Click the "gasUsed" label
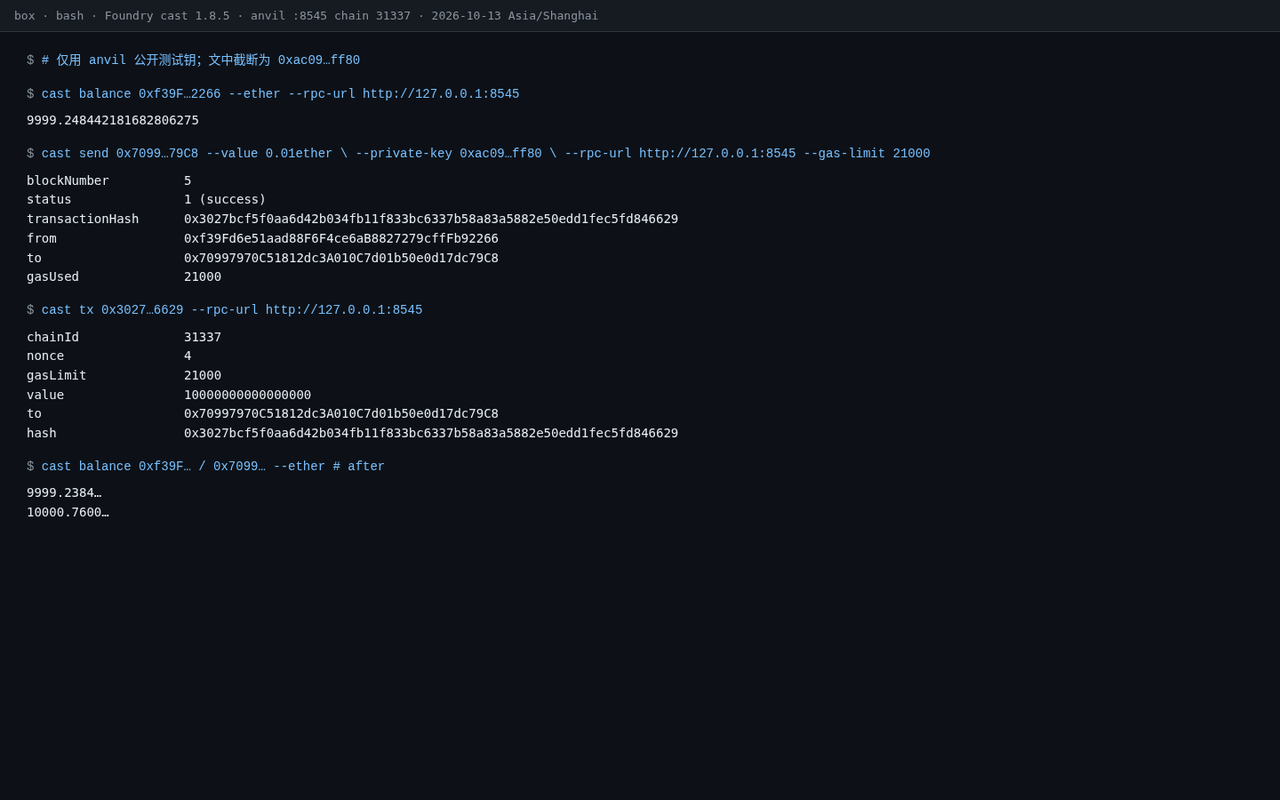Screen dimensions: 1280x800 [53, 277]
